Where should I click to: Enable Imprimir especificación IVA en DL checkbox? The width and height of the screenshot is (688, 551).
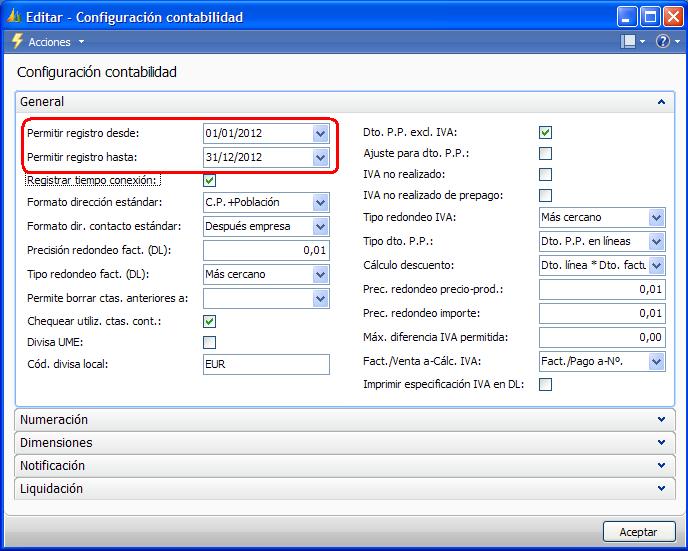(x=545, y=385)
